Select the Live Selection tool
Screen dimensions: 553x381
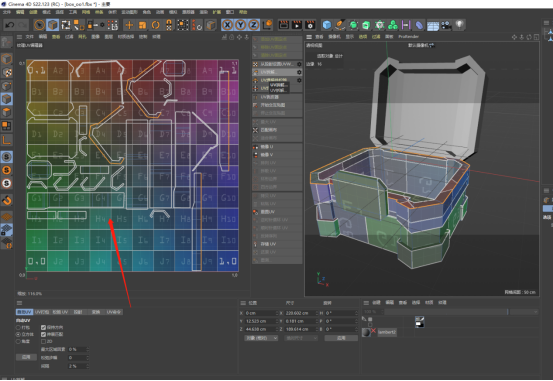[40, 25]
